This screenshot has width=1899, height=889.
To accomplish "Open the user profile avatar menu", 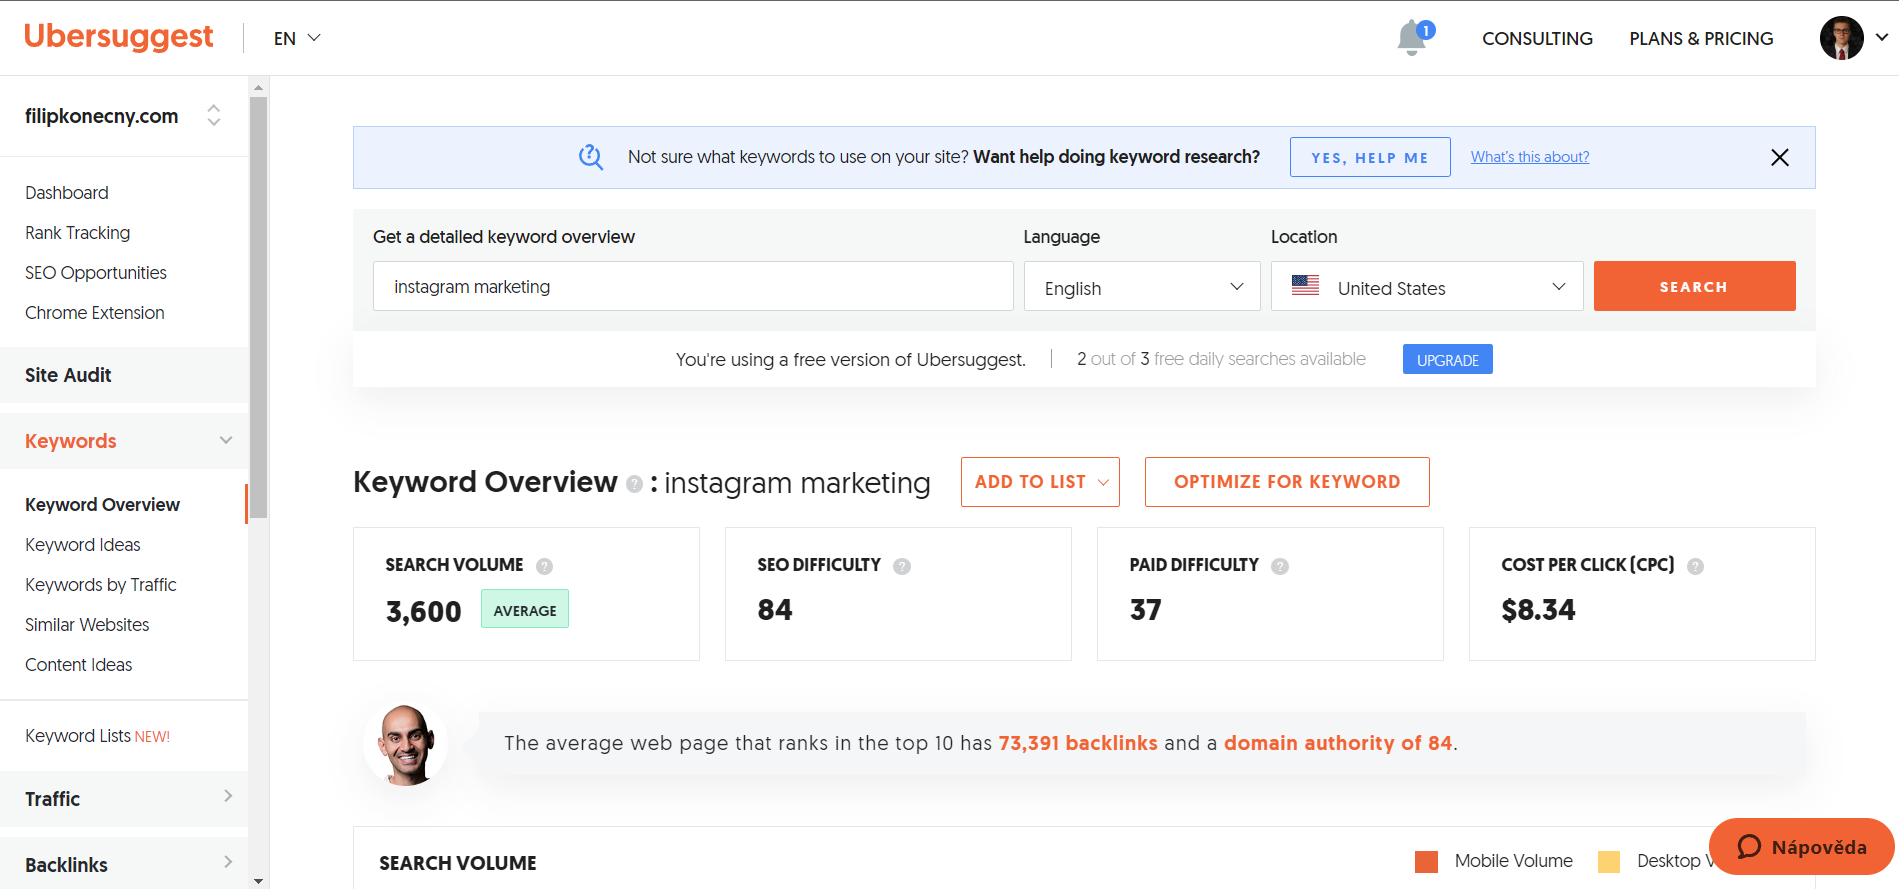I will (x=1841, y=38).
